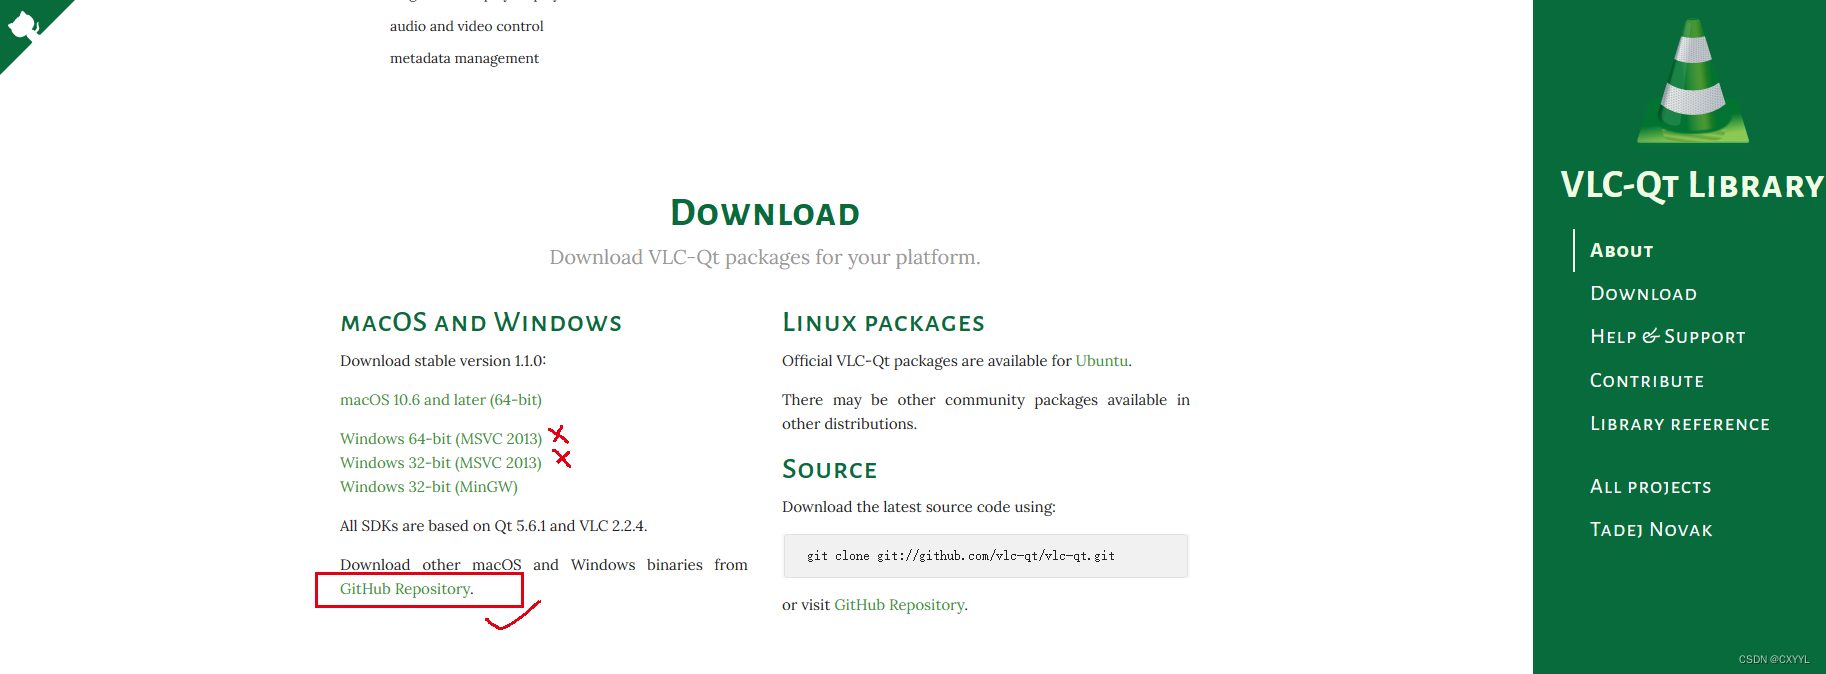Click 'Download the latest source code using' text
Image resolution: width=1826 pixels, height=674 pixels.
(919, 507)
